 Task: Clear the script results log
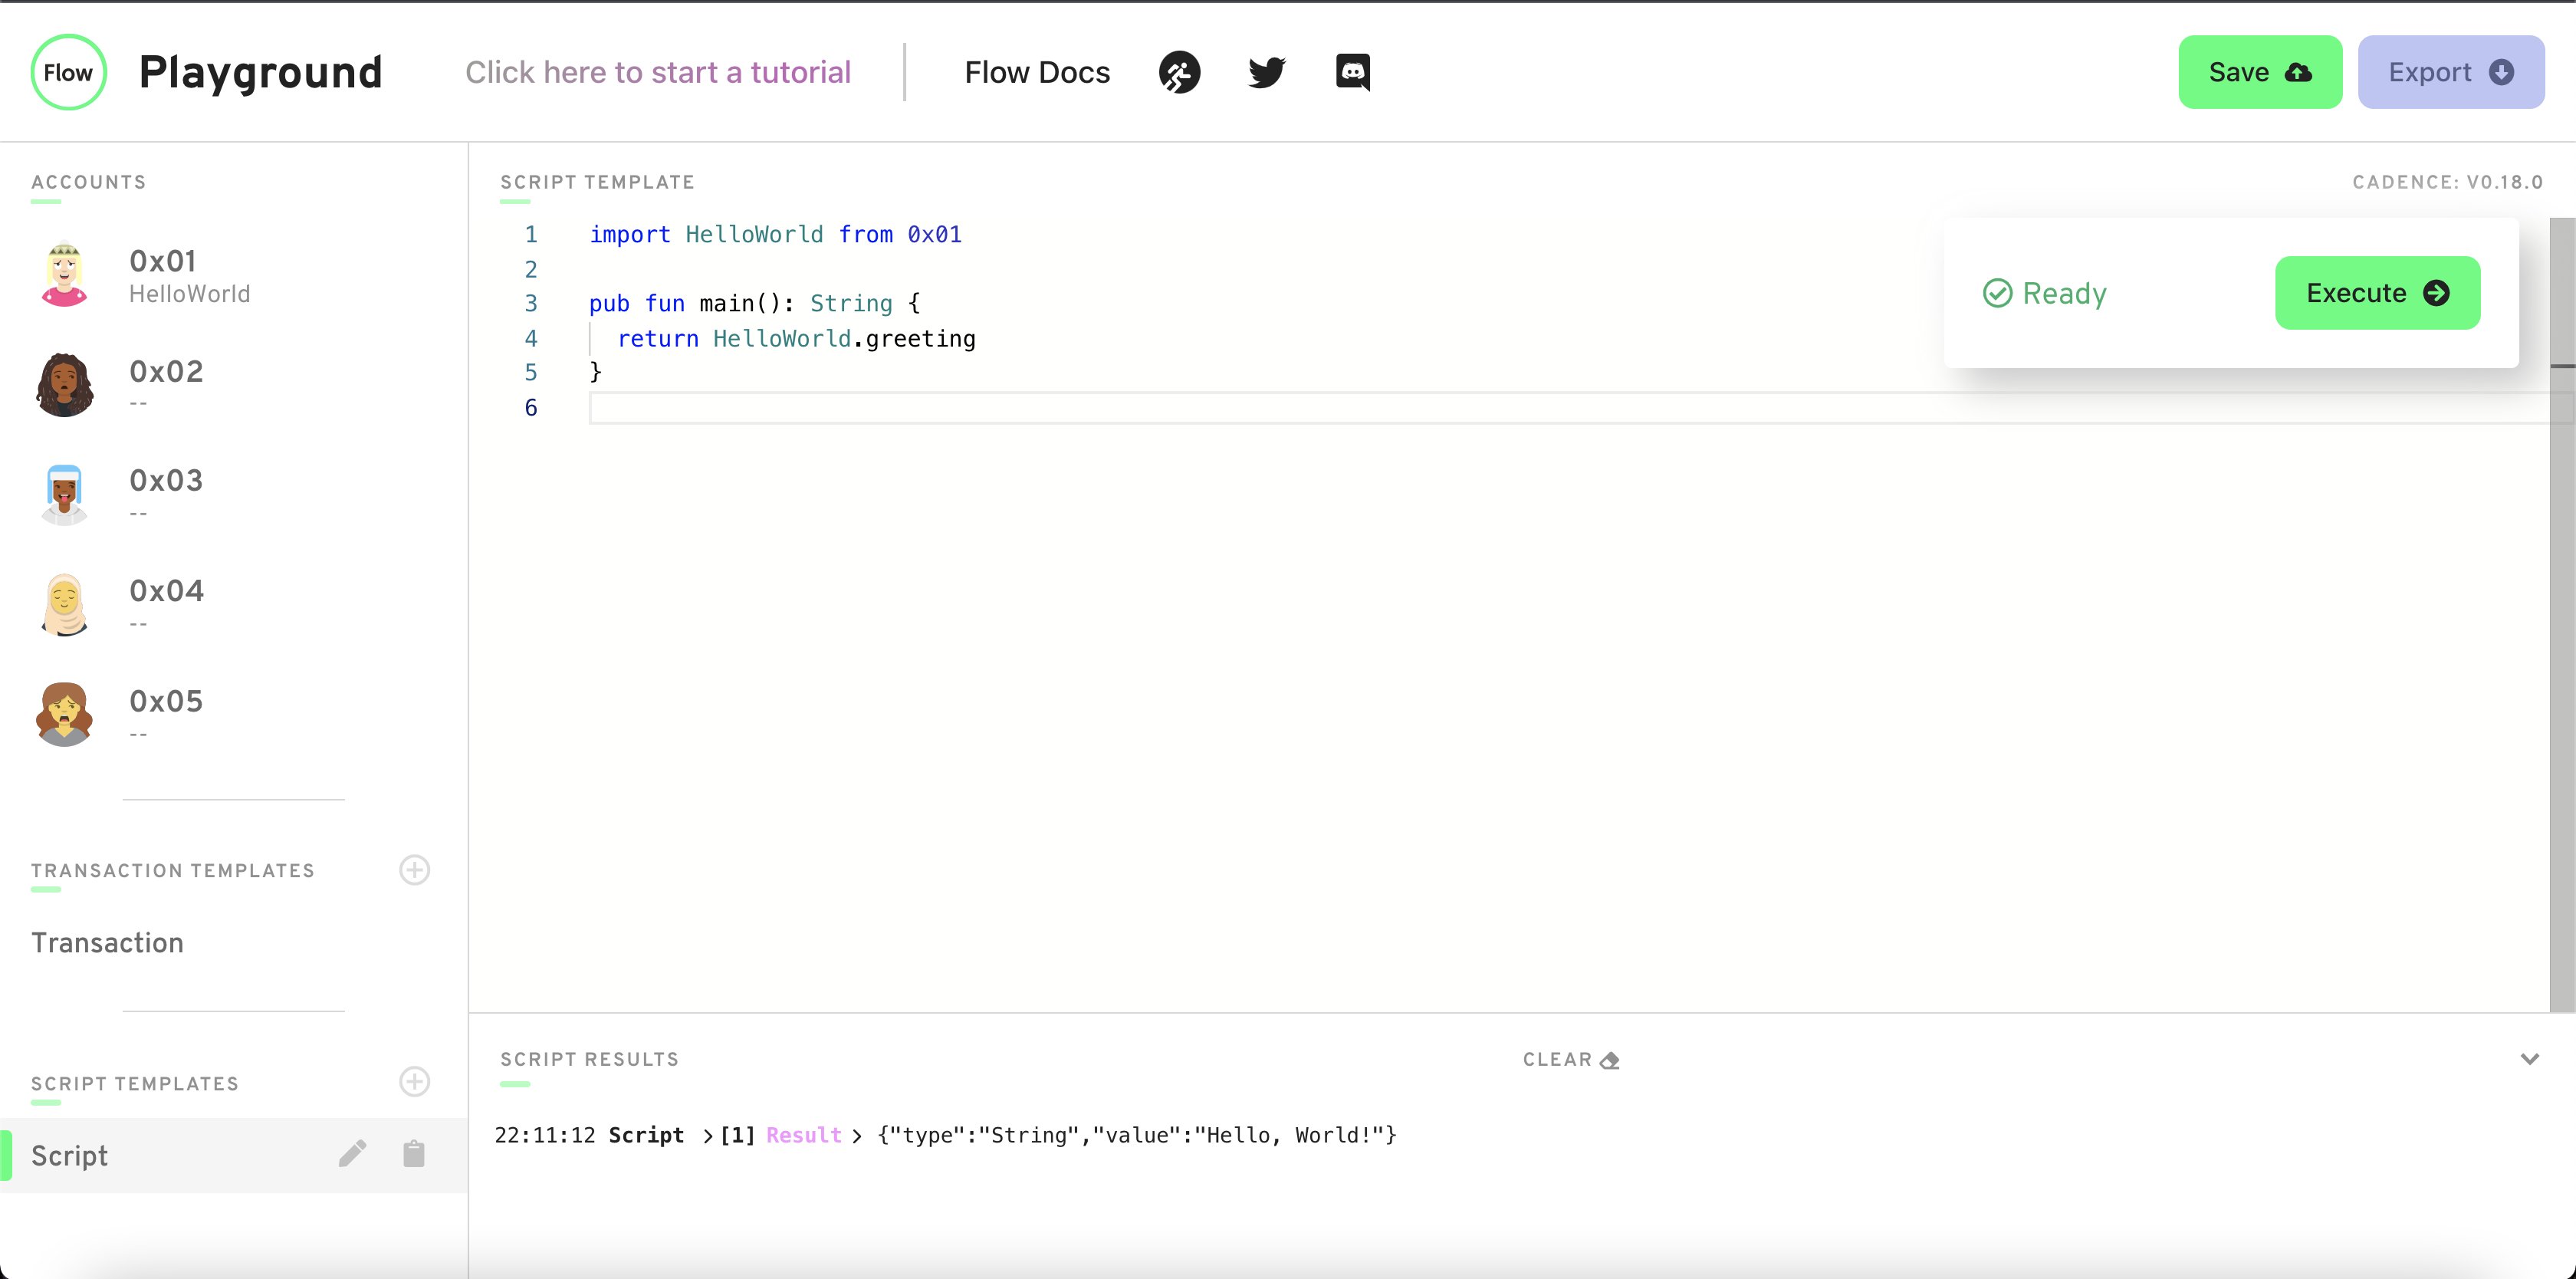click(x=1570, y=1059)
